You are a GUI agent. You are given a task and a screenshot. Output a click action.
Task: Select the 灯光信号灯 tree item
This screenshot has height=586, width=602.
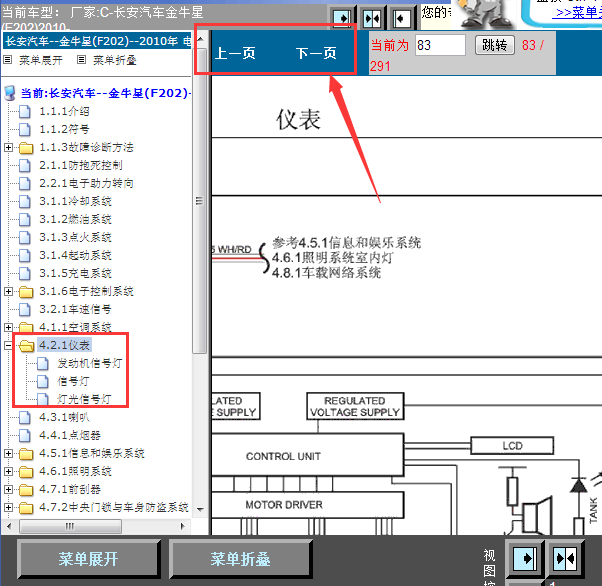click(84, 399)
